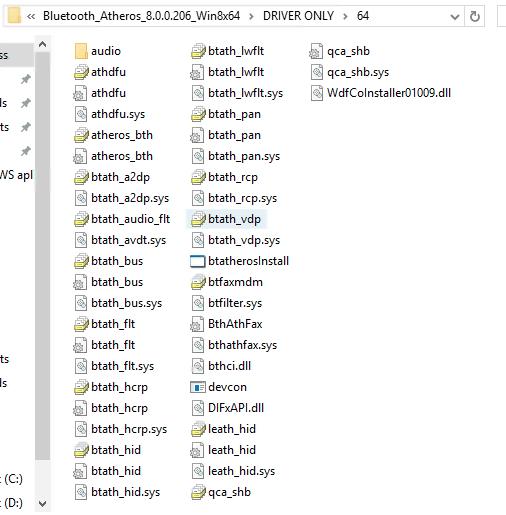Click the btath_a2dp security catalog icon
This screenshot has width=506, height=515.
click(x=81, y=177)
